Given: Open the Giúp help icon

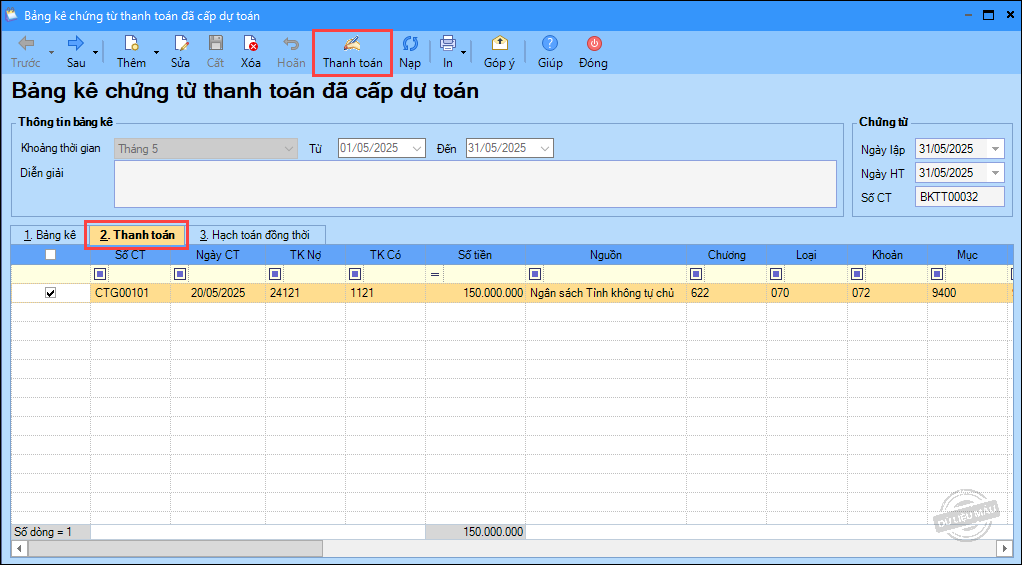Looking at the screenshot, I should (x=550, y=44).
